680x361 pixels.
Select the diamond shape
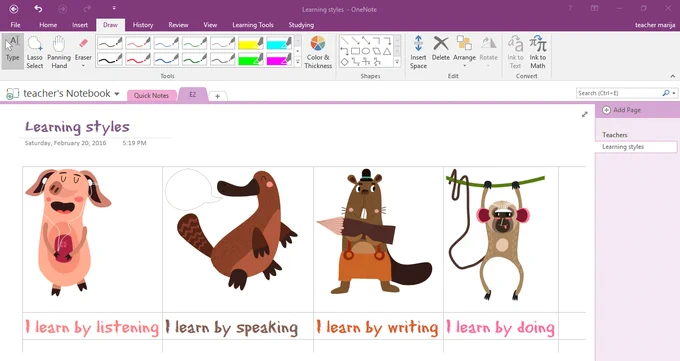(x=345, y=62)
